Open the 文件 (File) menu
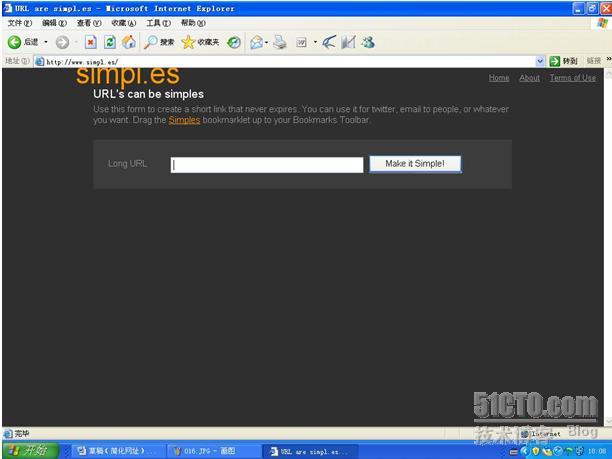612x459 pixels. 20,23
